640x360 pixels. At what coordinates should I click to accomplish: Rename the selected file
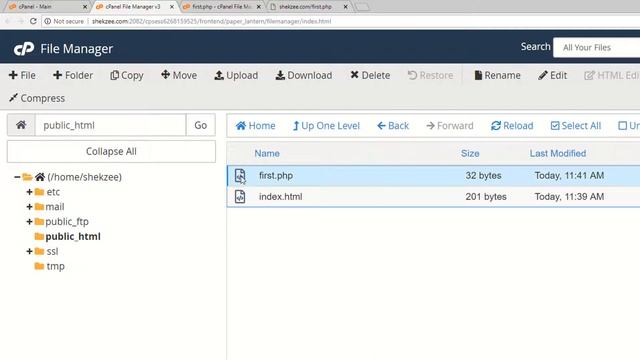tap(497, 76)
